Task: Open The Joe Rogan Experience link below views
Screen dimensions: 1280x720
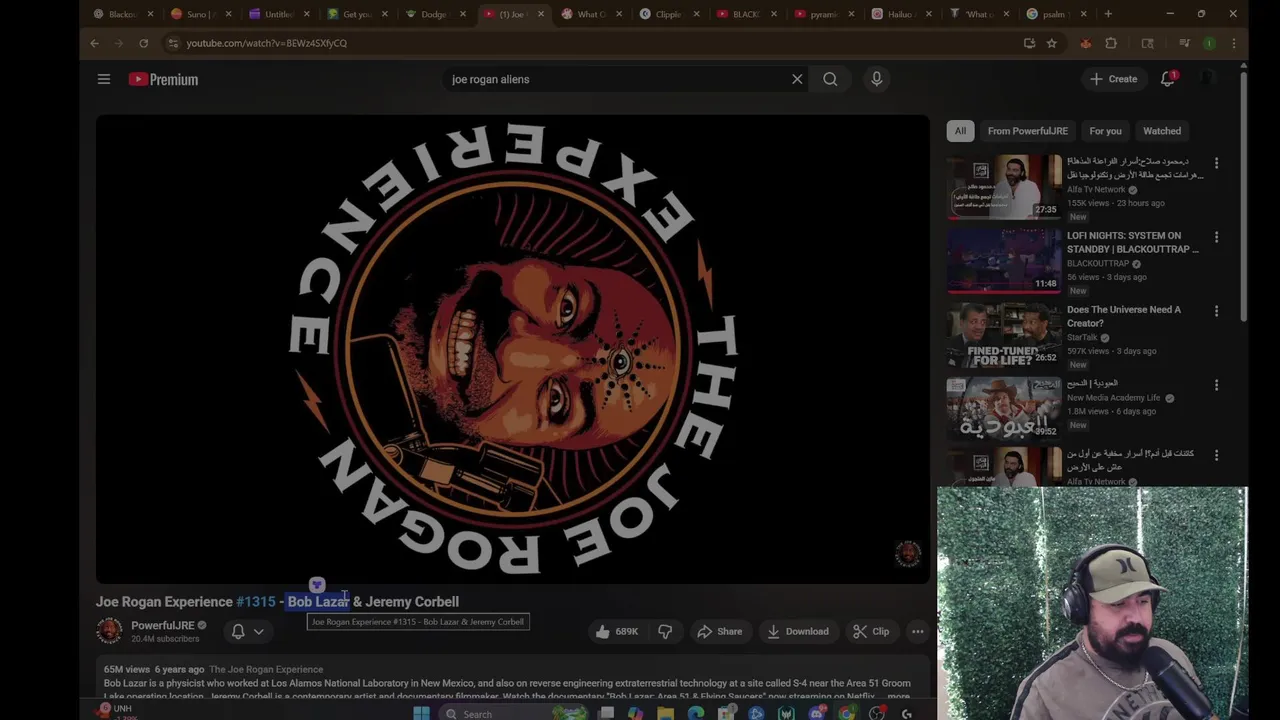Action: (266, 669)
